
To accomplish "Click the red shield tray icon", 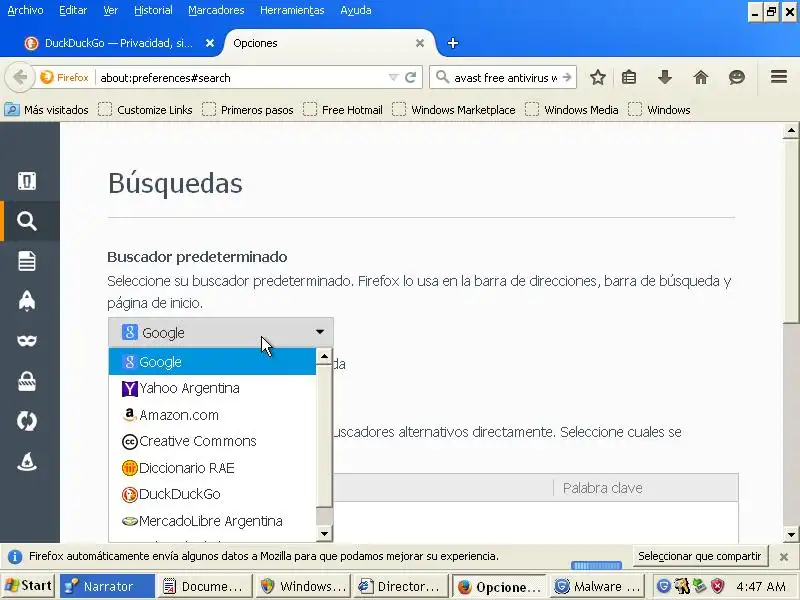I will tap(717, 586).
